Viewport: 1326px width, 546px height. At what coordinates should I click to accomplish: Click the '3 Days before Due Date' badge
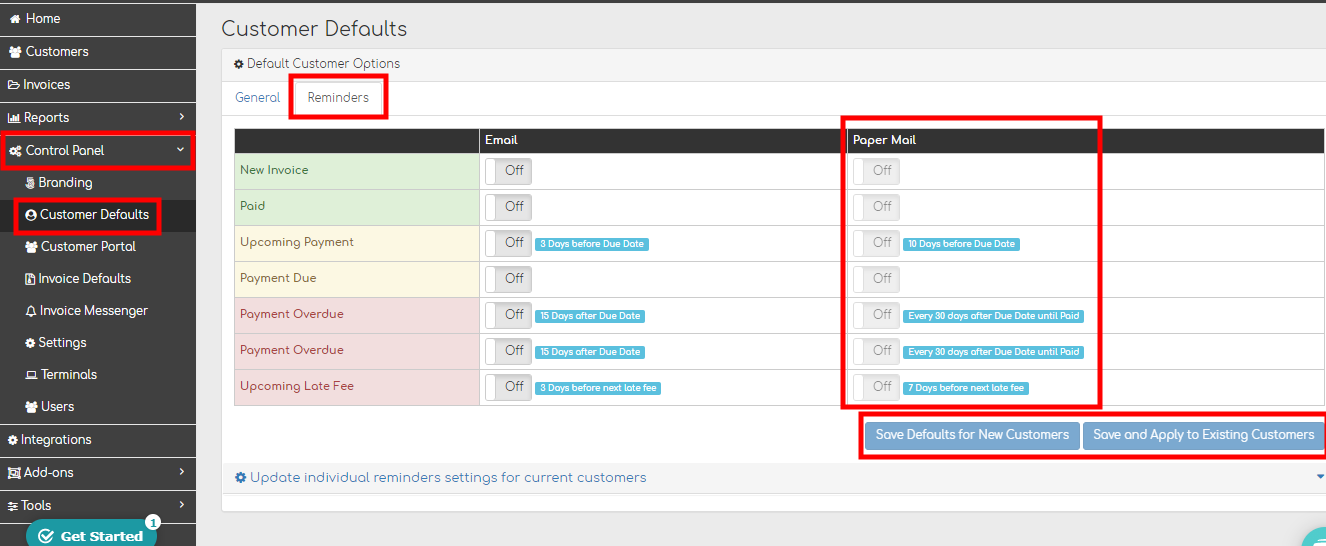click(592, 244)
